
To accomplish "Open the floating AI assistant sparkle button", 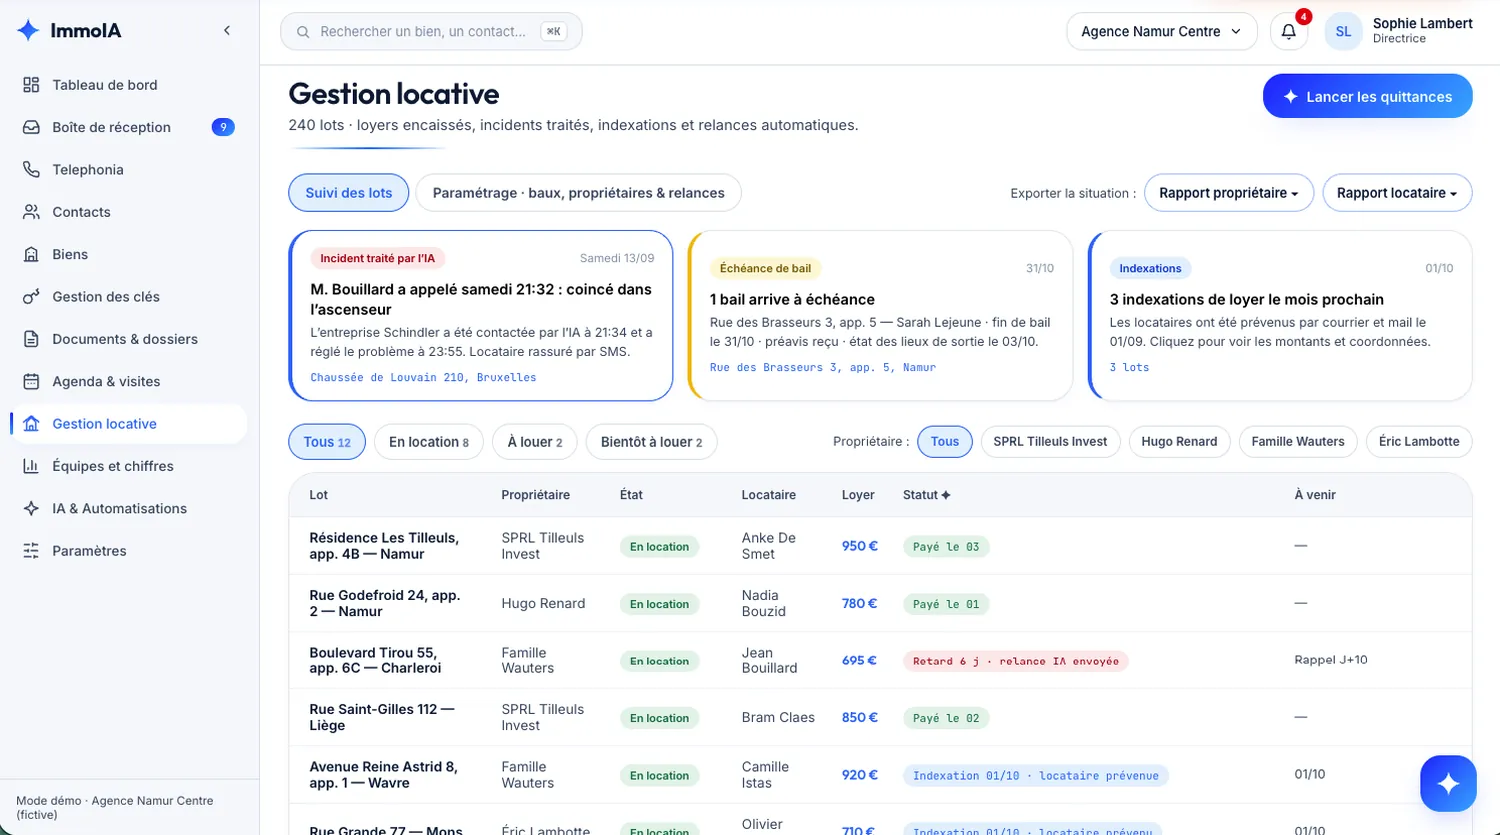I will coord(1448,783).
